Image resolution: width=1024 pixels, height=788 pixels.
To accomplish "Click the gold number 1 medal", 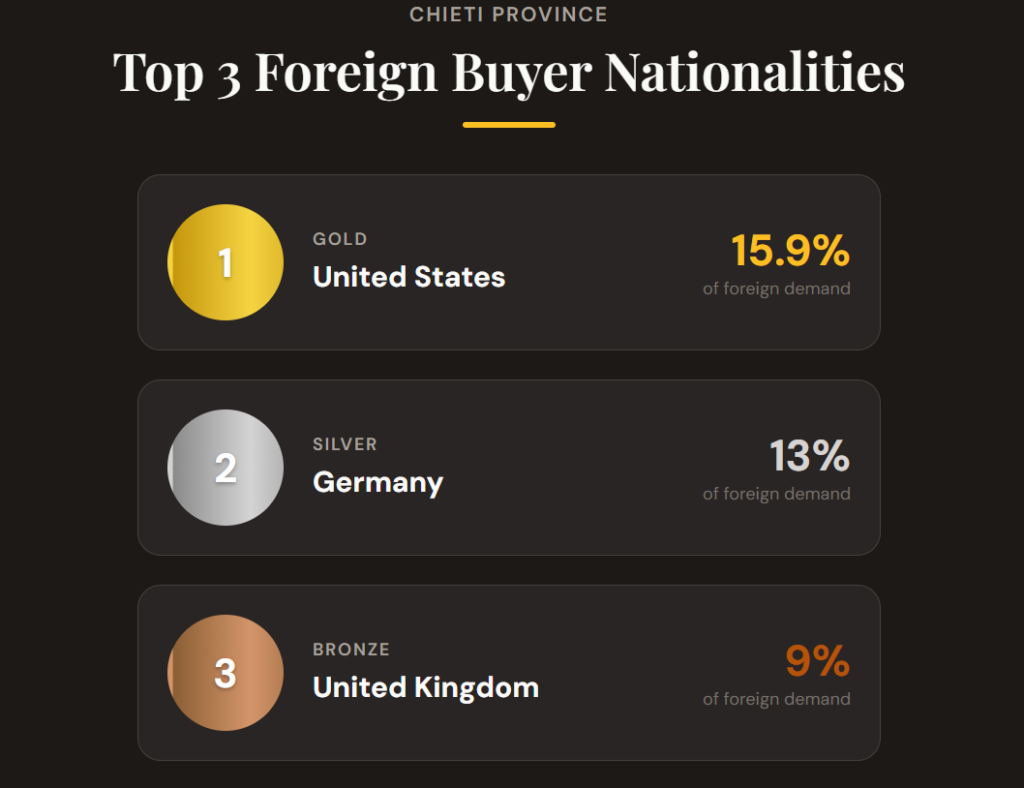I will point(225,263).
